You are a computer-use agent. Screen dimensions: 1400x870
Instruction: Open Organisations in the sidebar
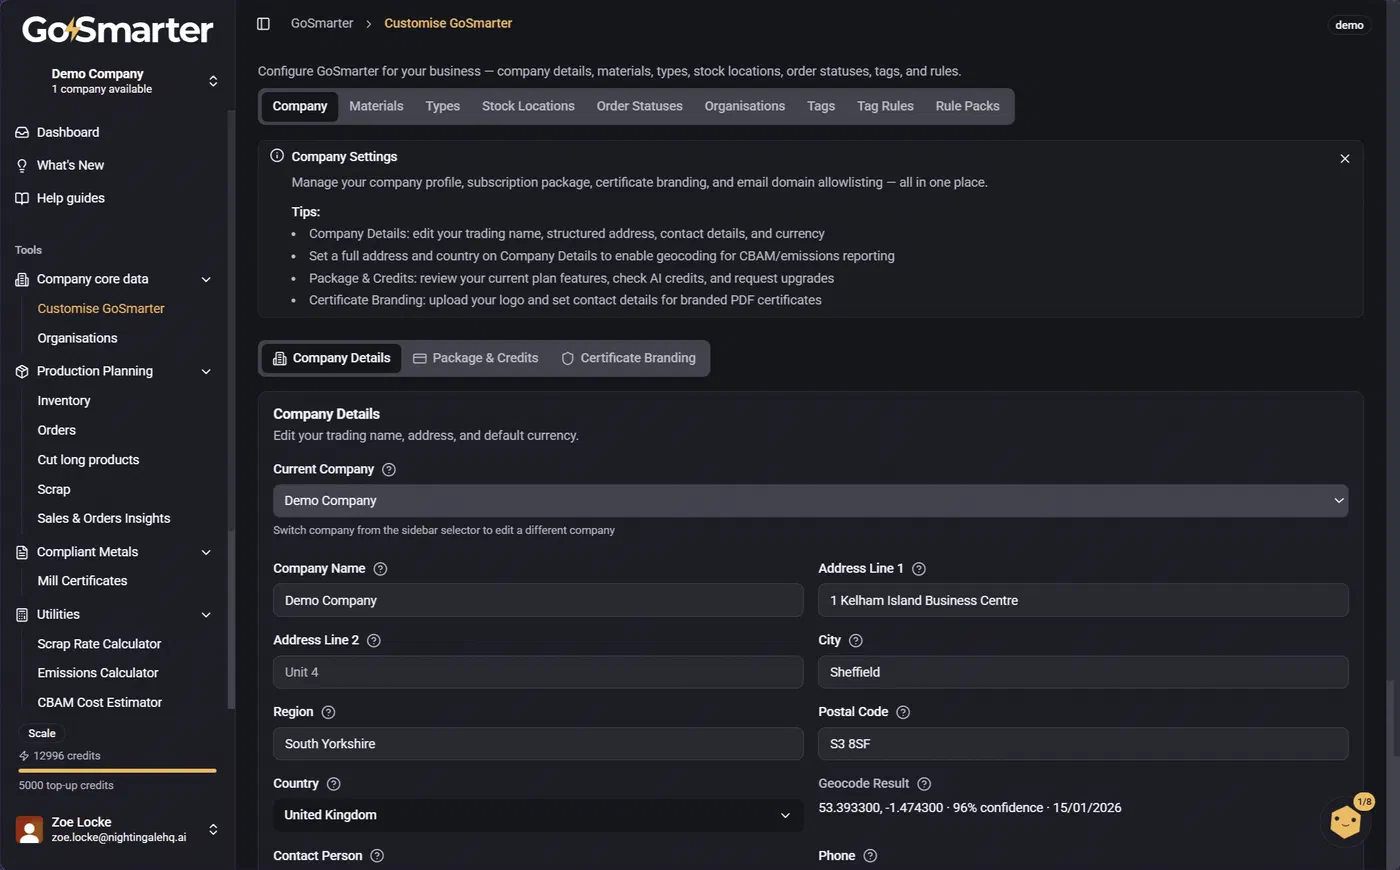77,338
